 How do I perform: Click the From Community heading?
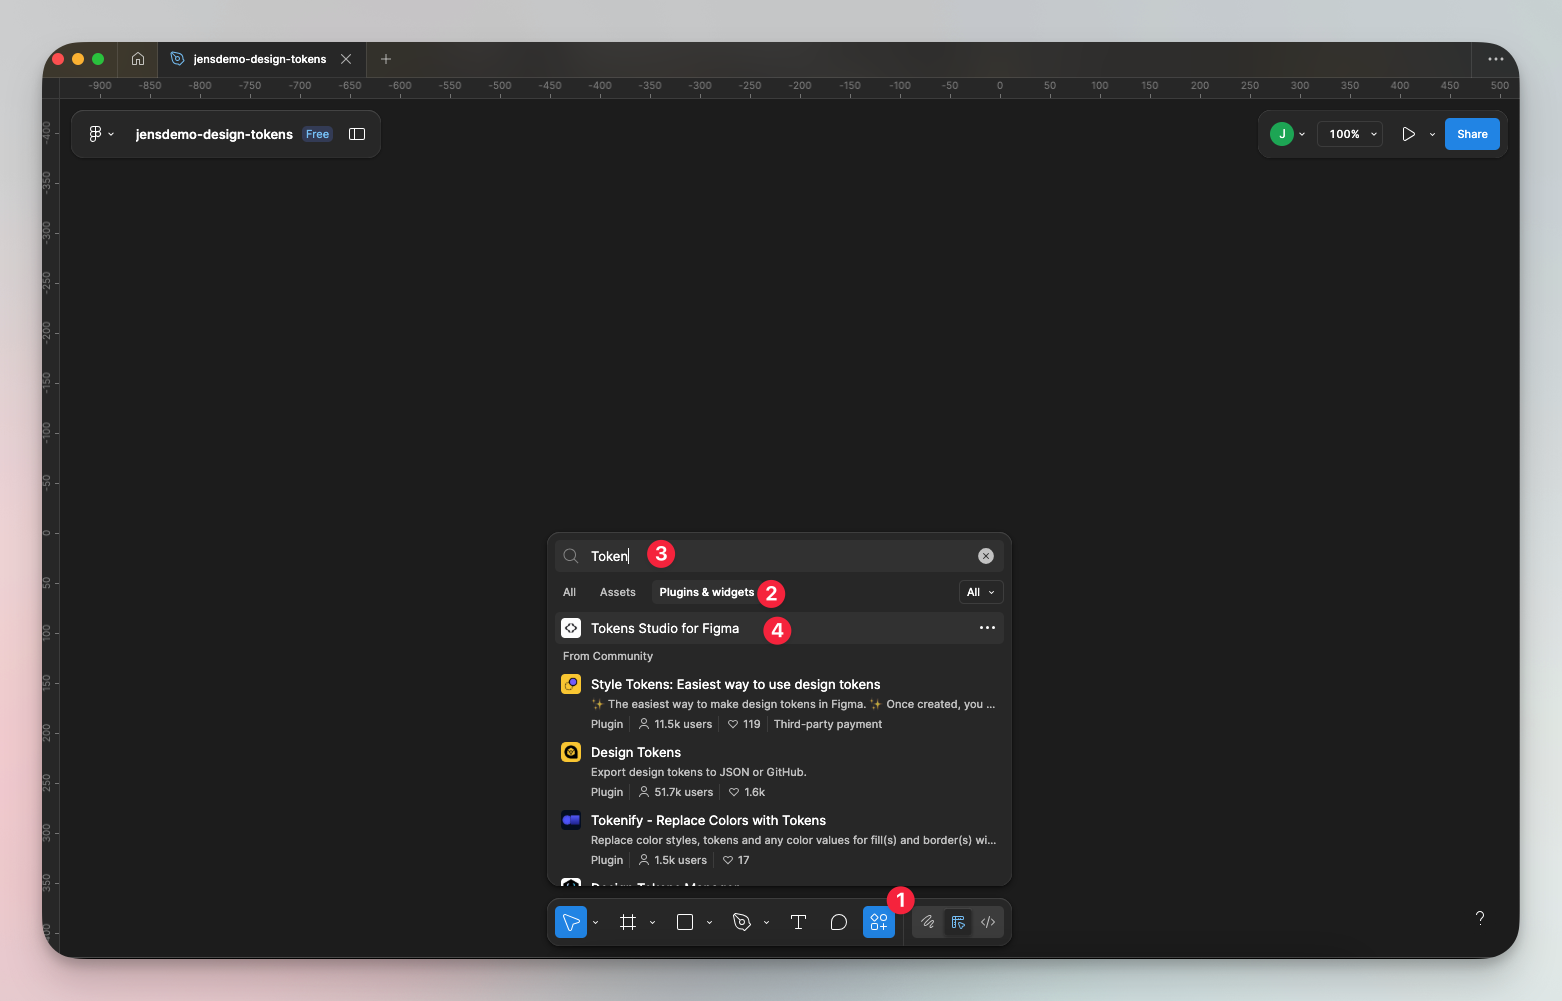pyautogui.click(x=608, y=656)
